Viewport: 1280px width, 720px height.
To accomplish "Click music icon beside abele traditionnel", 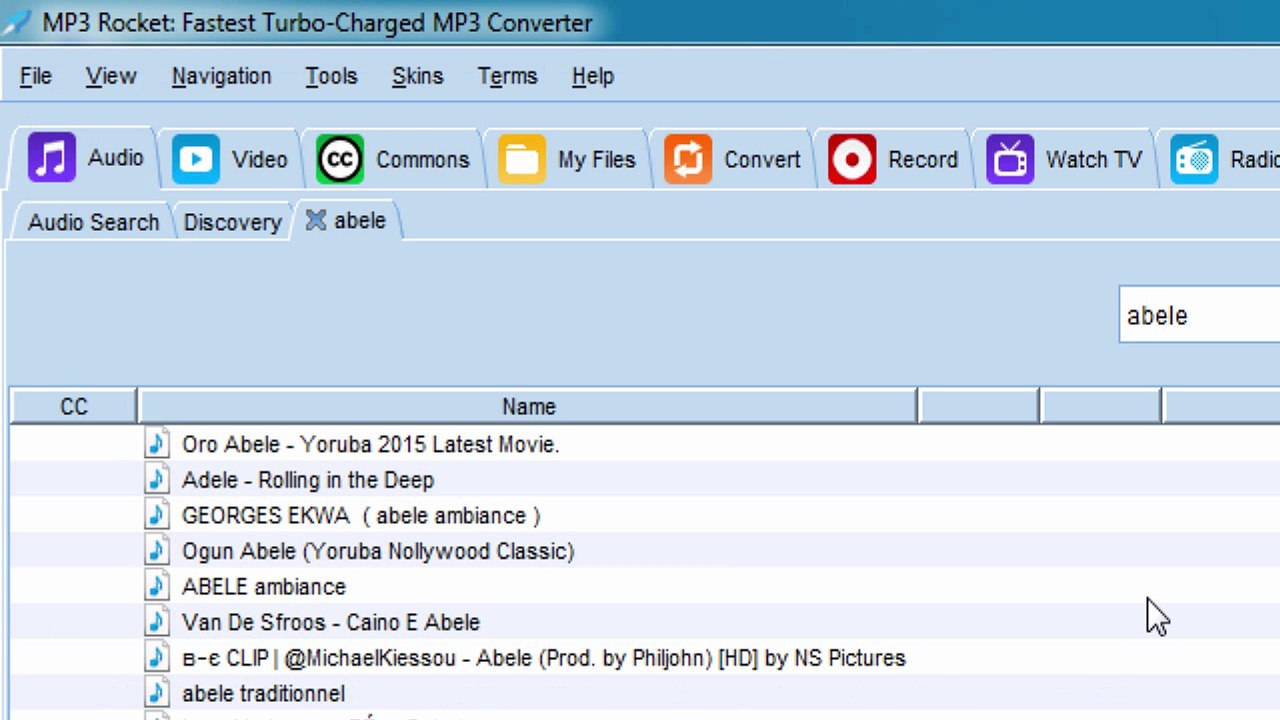I will point(157,693).
